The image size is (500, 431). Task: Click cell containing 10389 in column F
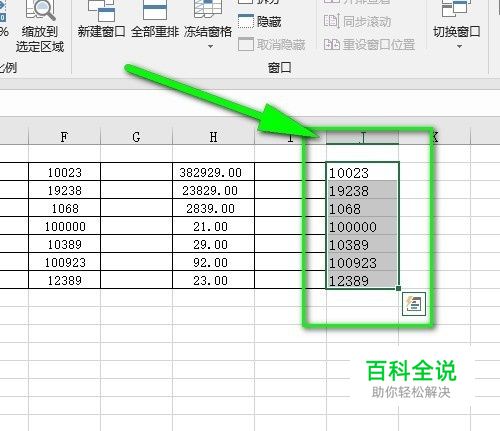coord(64,244)
